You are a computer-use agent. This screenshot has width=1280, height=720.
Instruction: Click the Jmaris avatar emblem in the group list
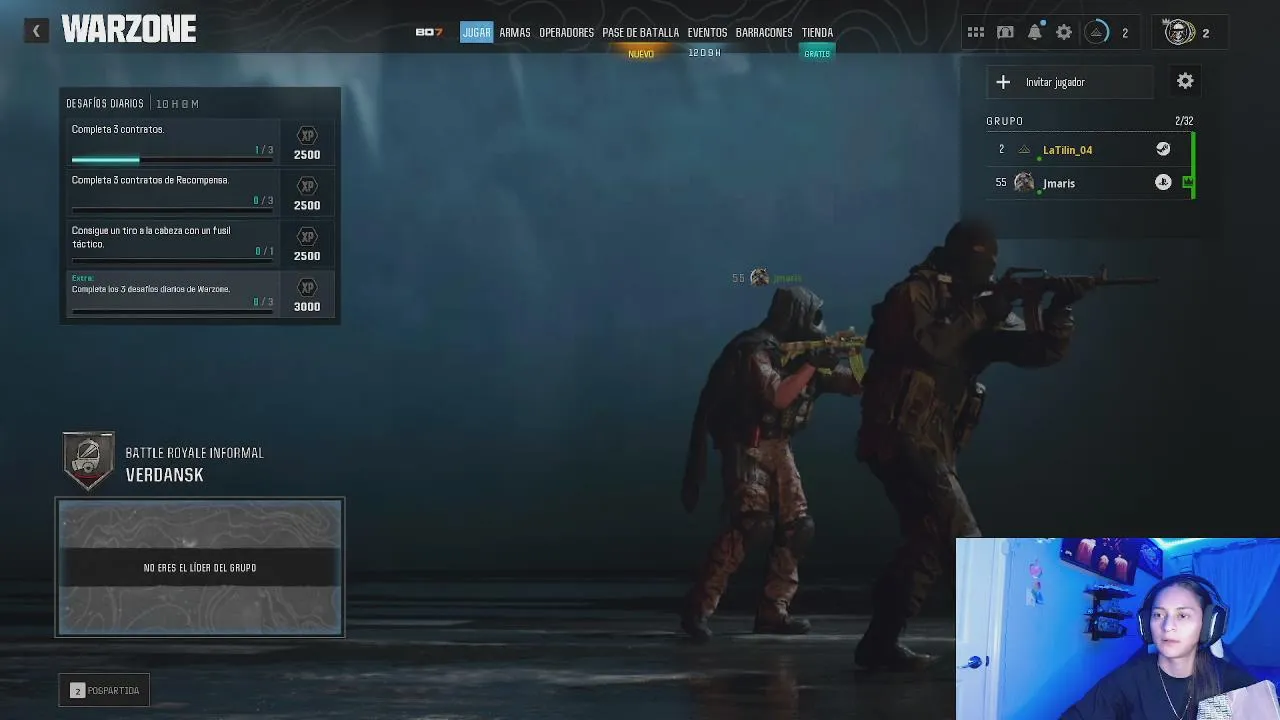pyautogui.click(x=1024, y=182)
